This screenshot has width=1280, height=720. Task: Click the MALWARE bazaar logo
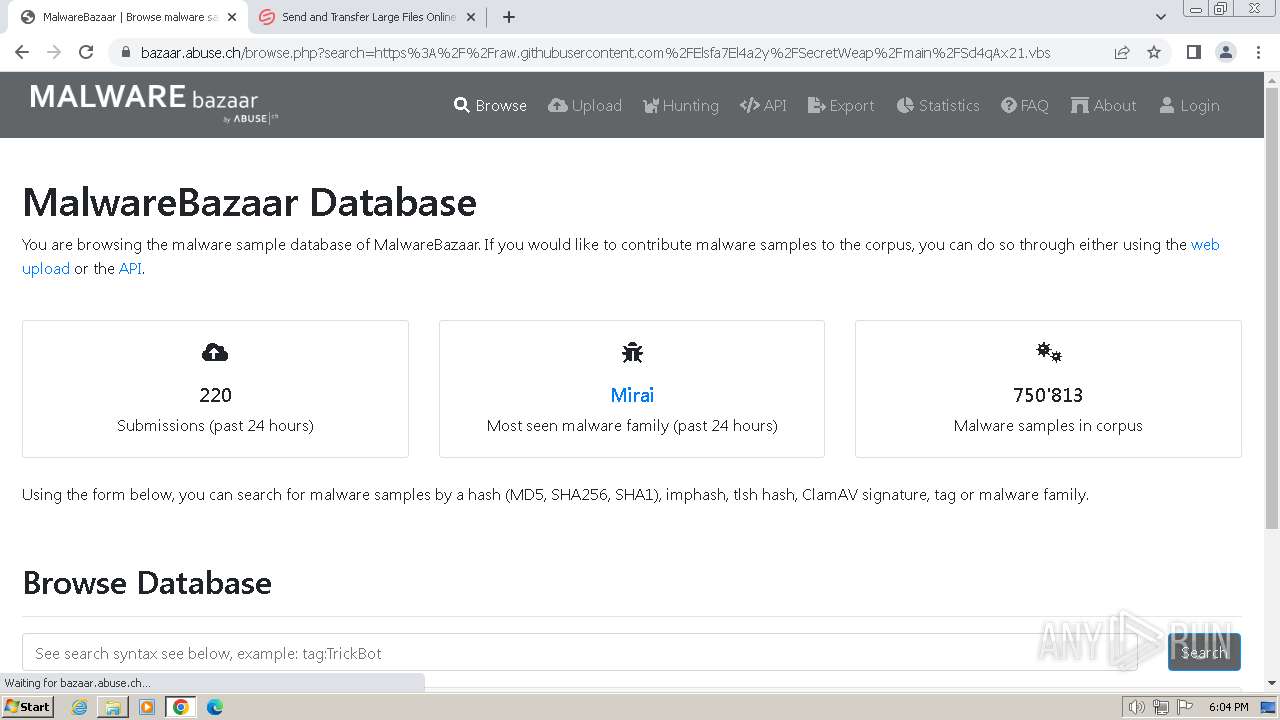(154, 103)
